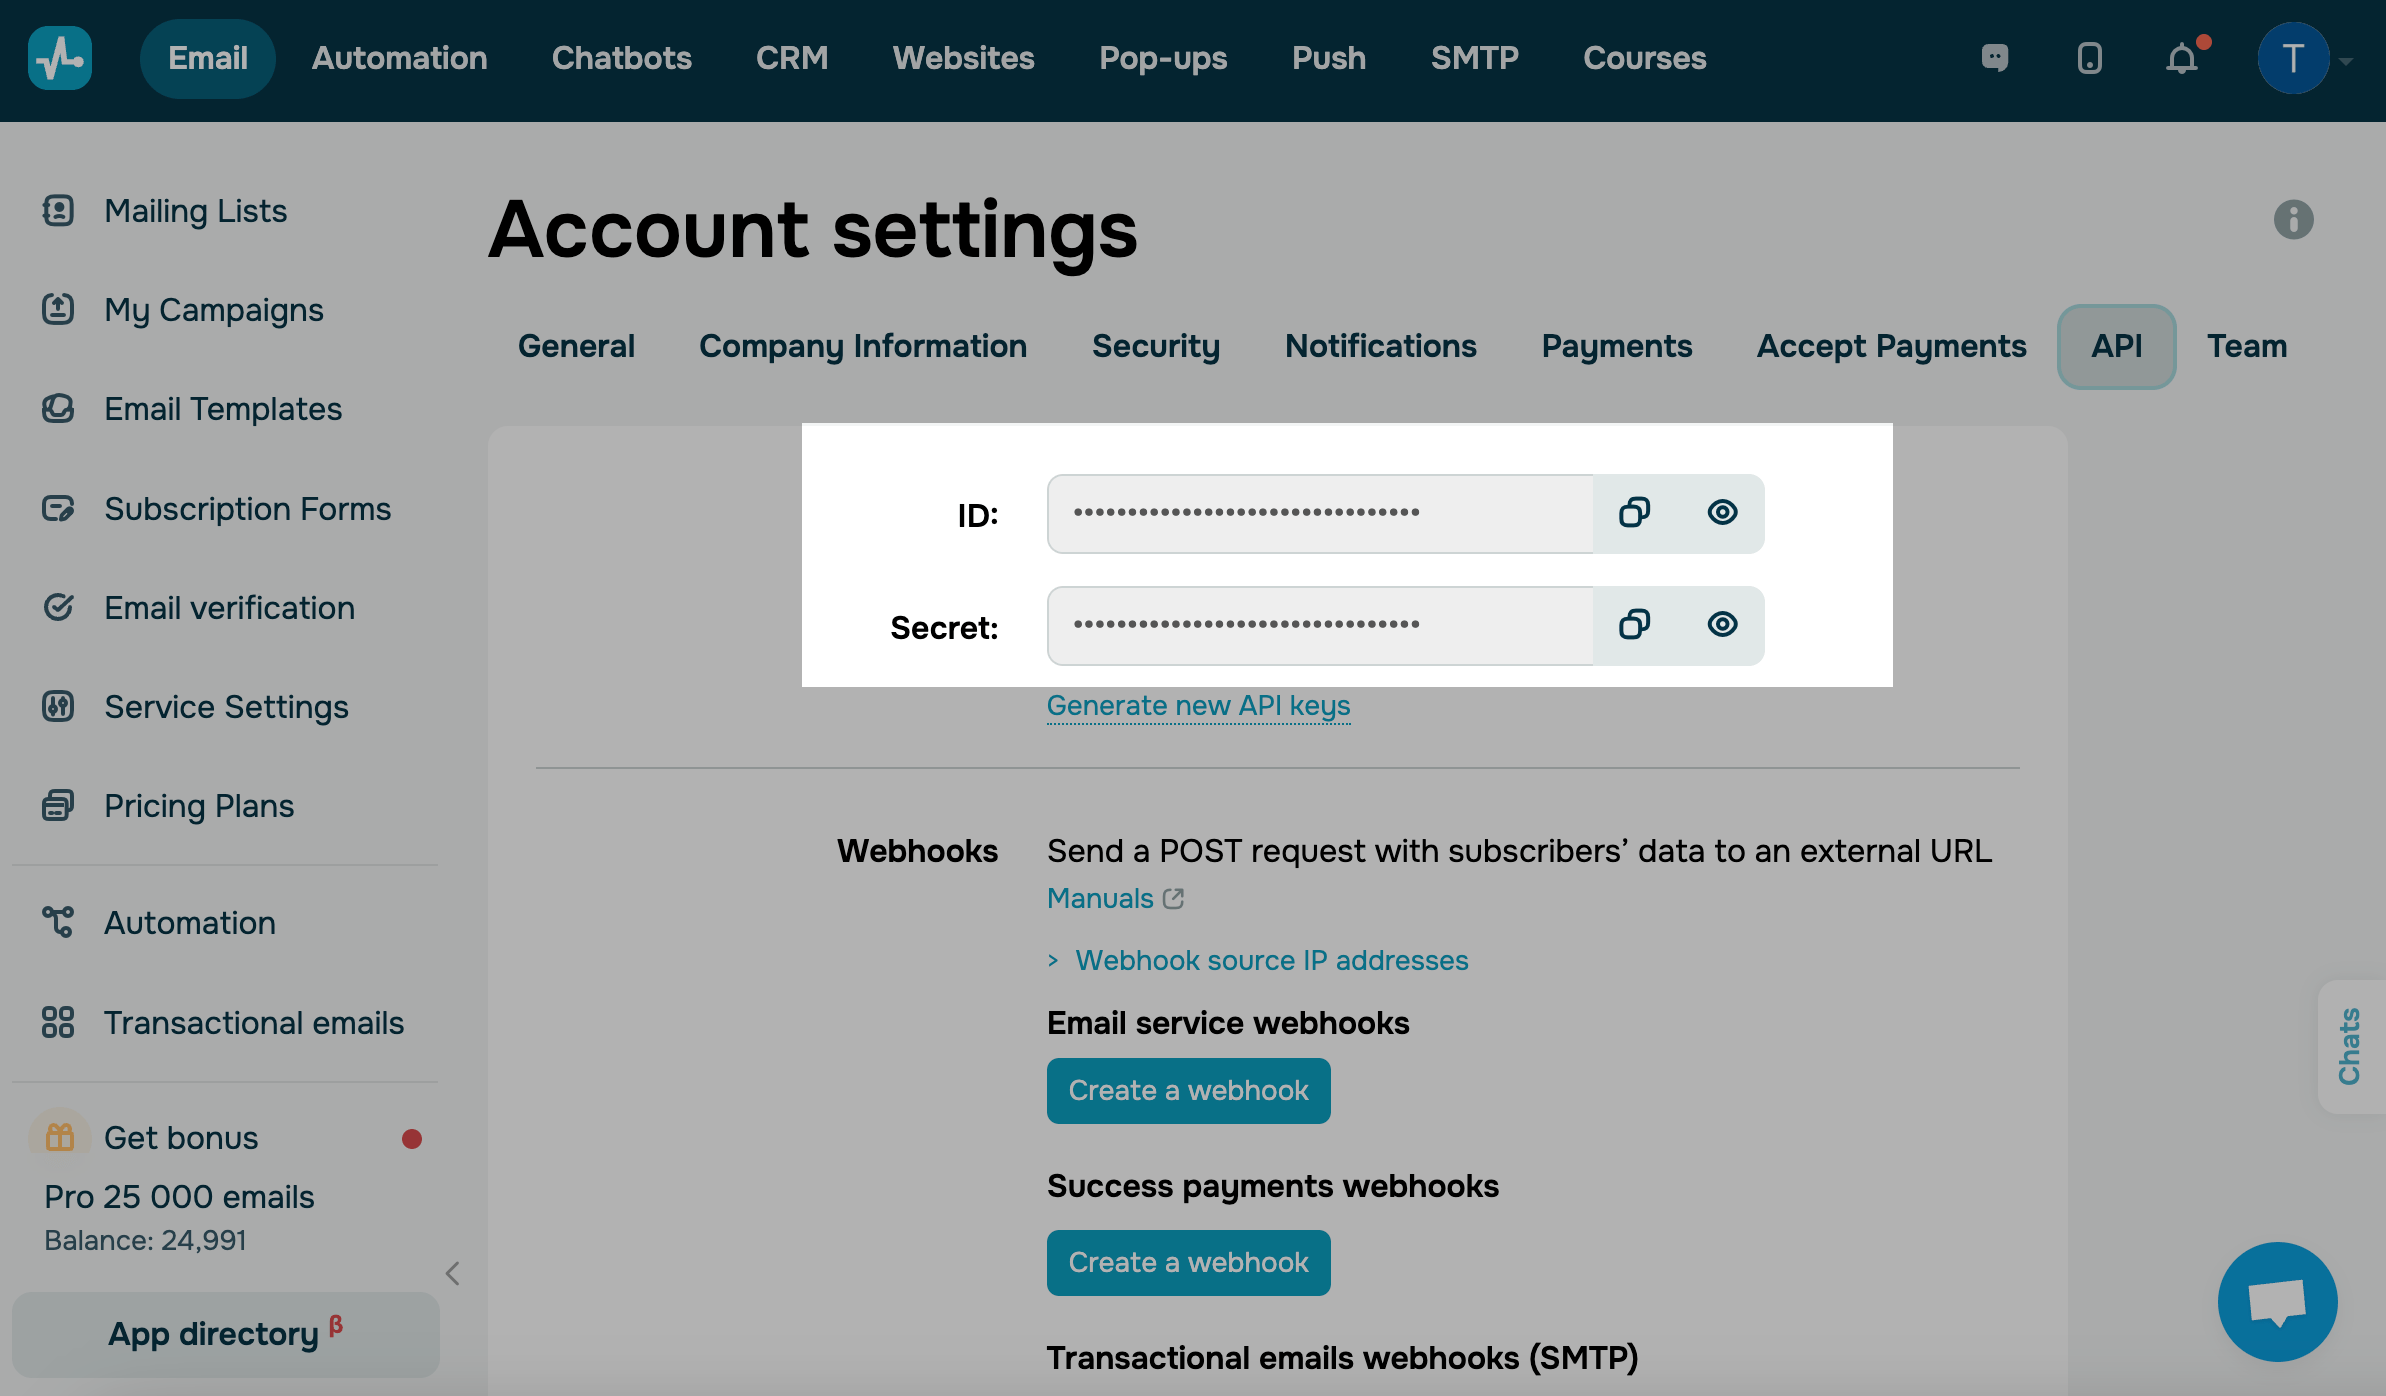Switch to the Security tab
This screenshot has height=1396, width=2386.
(x=1155, y=346)
